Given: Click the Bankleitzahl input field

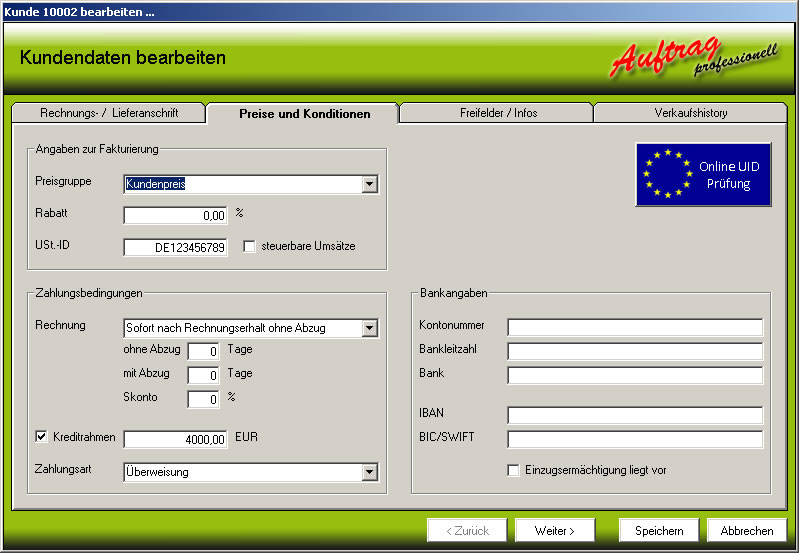Looking at the screenshot, I should (x=635, y=351).
